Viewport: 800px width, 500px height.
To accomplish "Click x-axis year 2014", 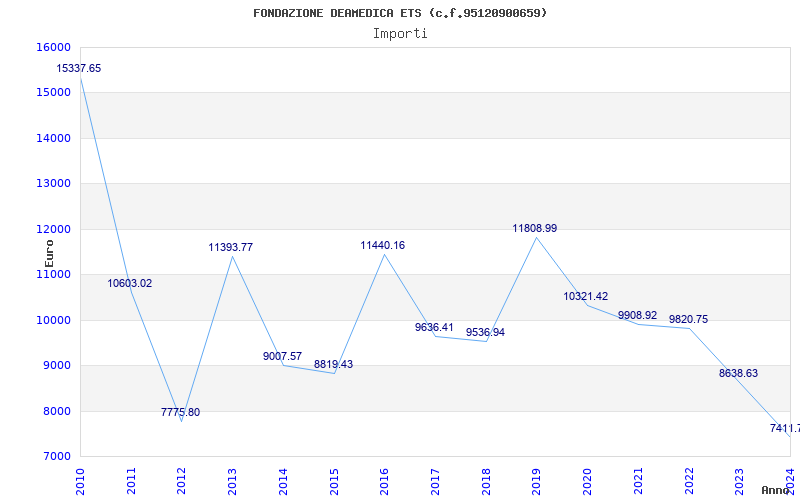I will [283, 481].
